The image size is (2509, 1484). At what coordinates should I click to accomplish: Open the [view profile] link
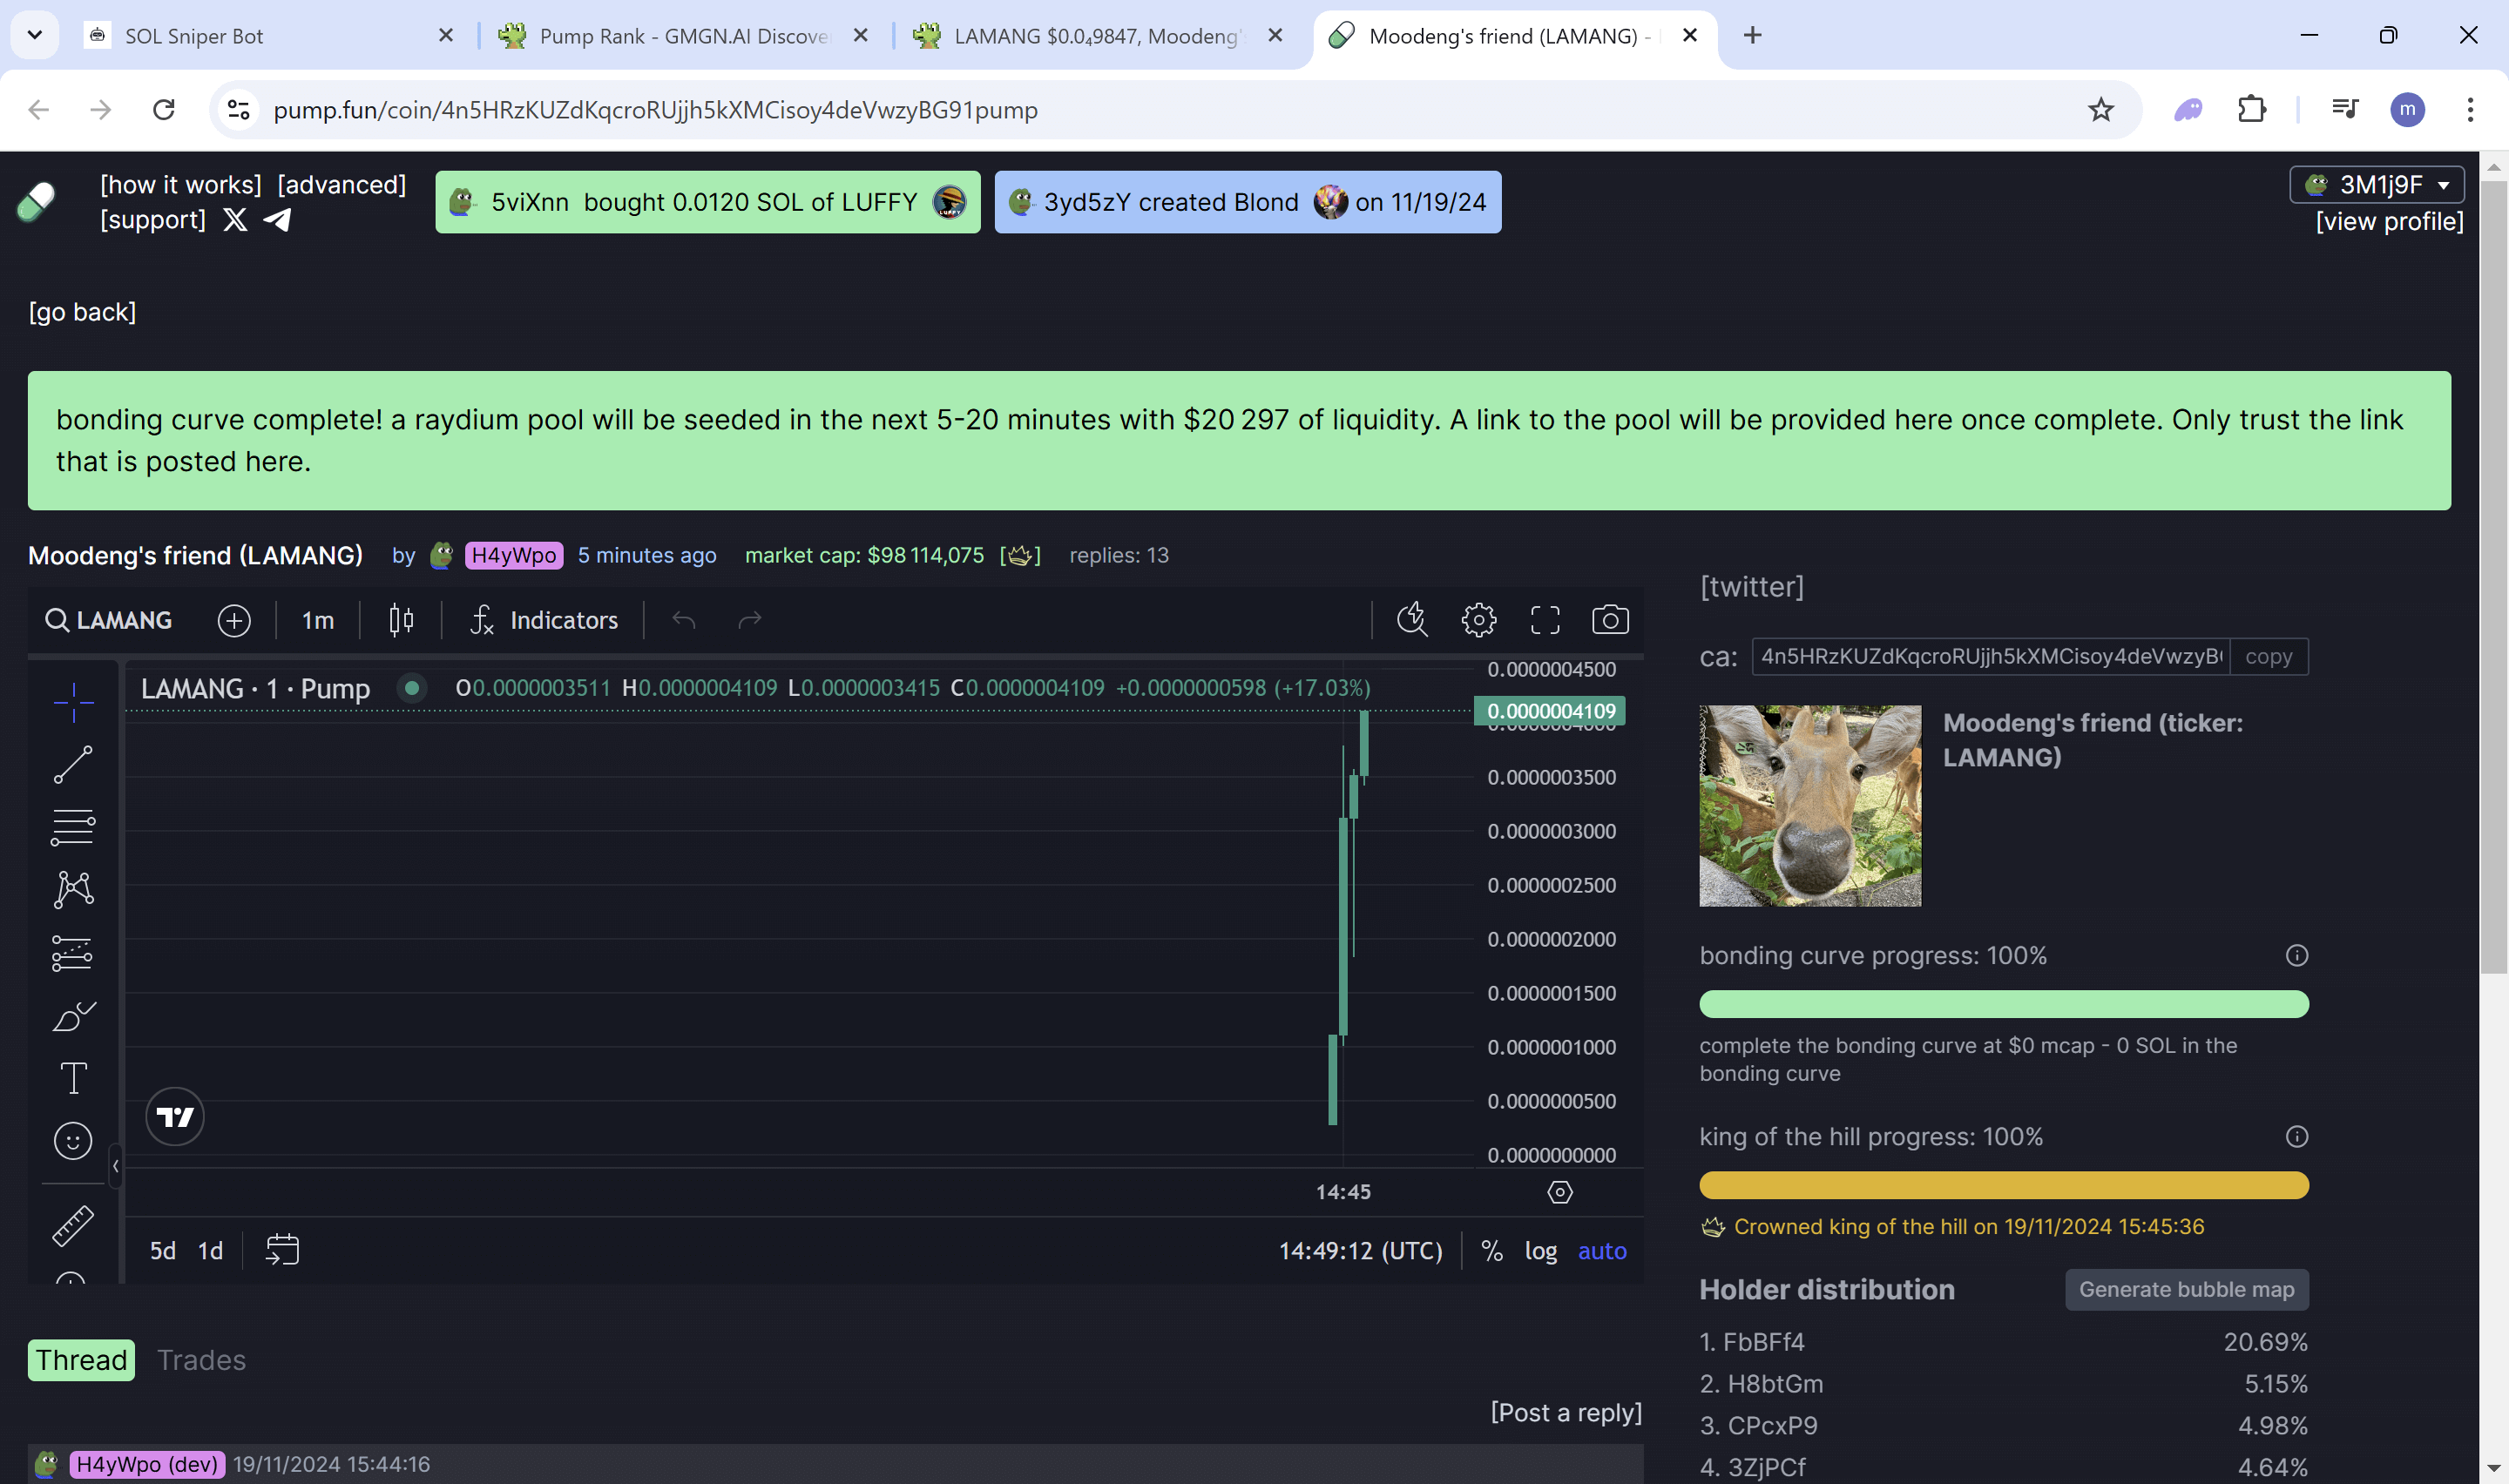2389,221
